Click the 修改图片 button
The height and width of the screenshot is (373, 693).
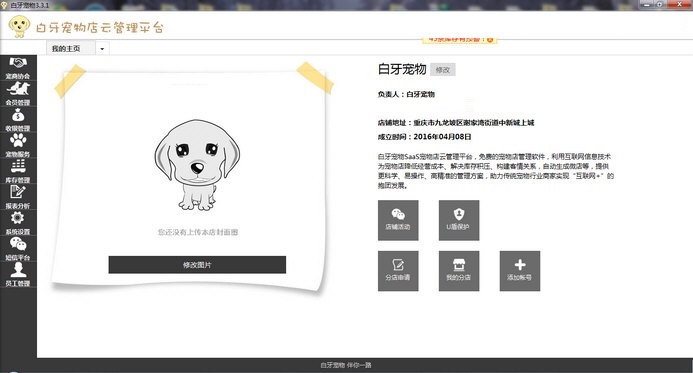(197, 265)
